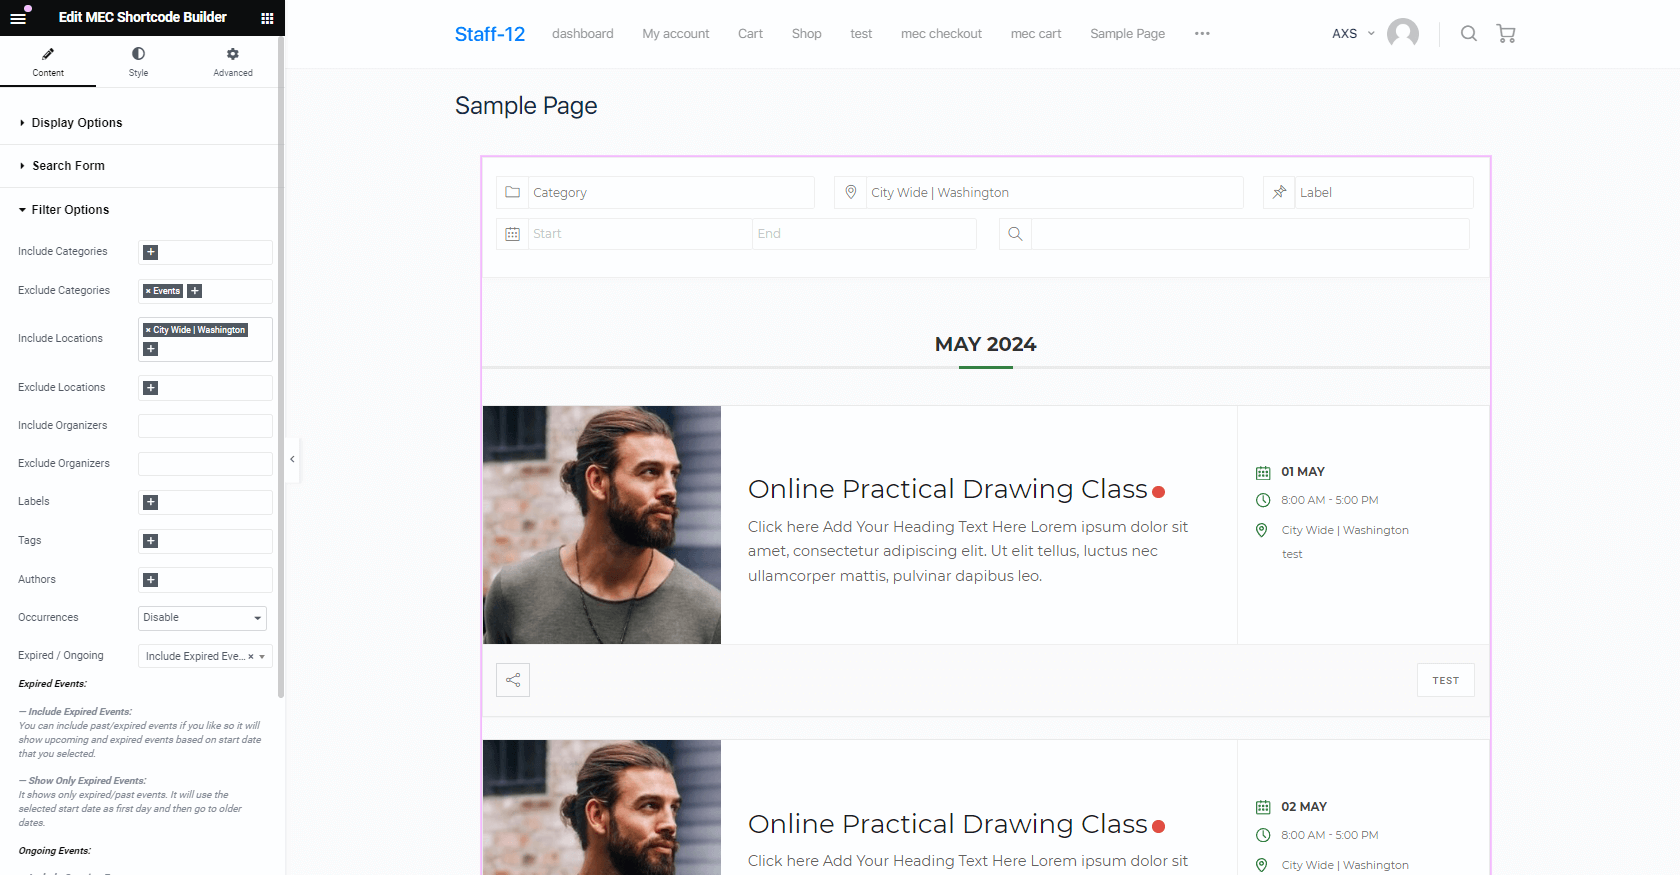Collapse the Elementor side panel handle
This screenshot has width=1680, height=875.
click(x=292, y=459)
